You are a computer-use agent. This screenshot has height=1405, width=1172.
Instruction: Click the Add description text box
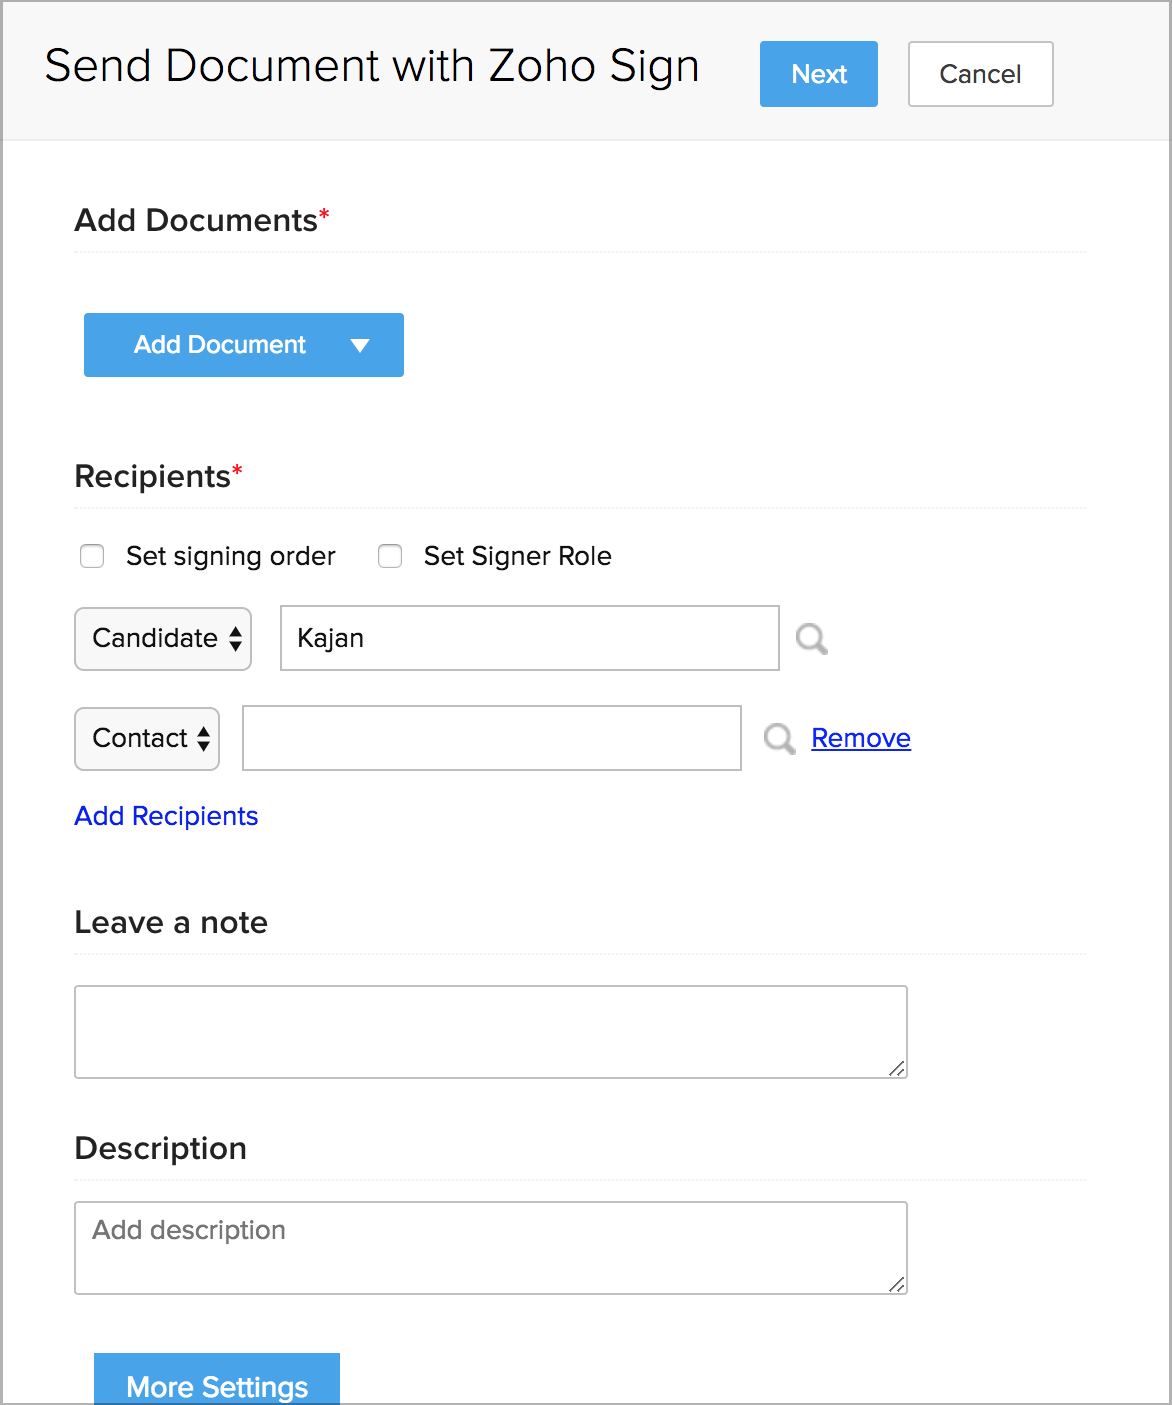(x=491, y=1248)
